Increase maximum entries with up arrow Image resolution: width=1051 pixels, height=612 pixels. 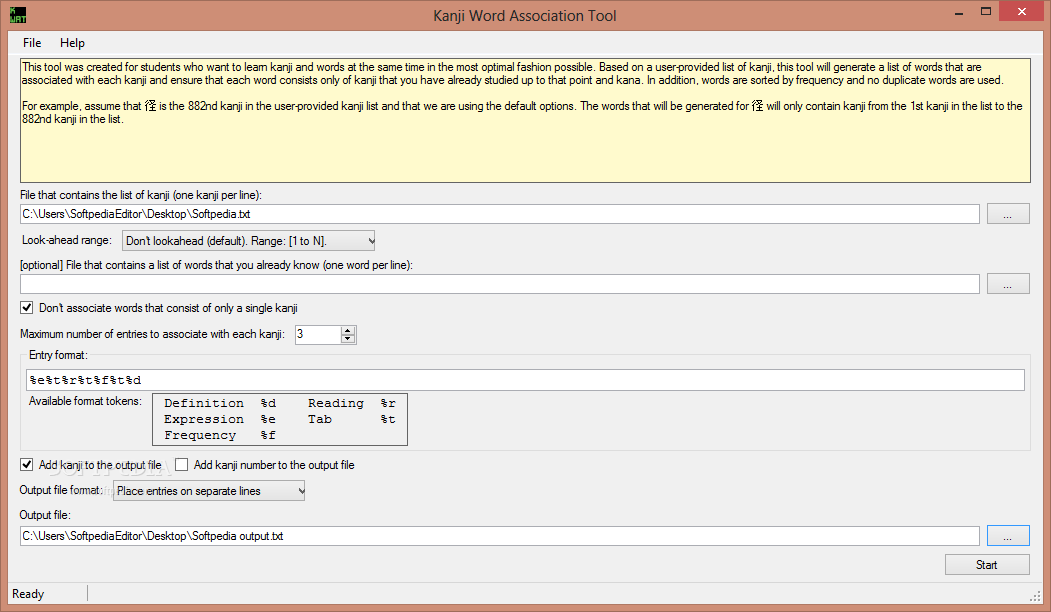(347, 330)
